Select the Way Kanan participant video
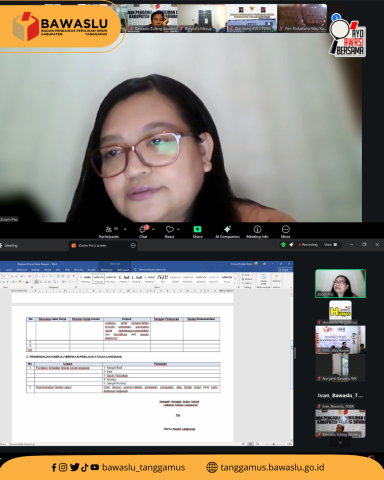This screenshot has height=480, width=384. pyautogui.click(x=340, y=339)
